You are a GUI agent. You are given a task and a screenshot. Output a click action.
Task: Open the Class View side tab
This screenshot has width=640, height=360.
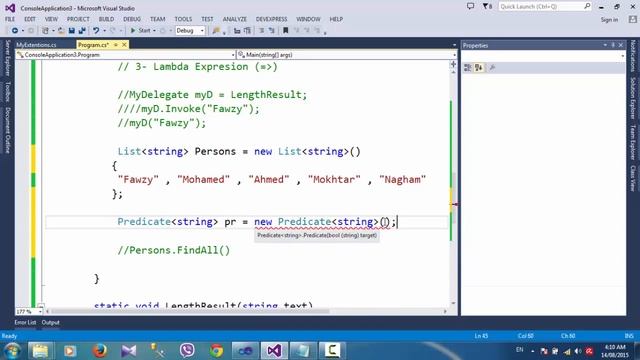pyautogui.click(x=633, y=178)
